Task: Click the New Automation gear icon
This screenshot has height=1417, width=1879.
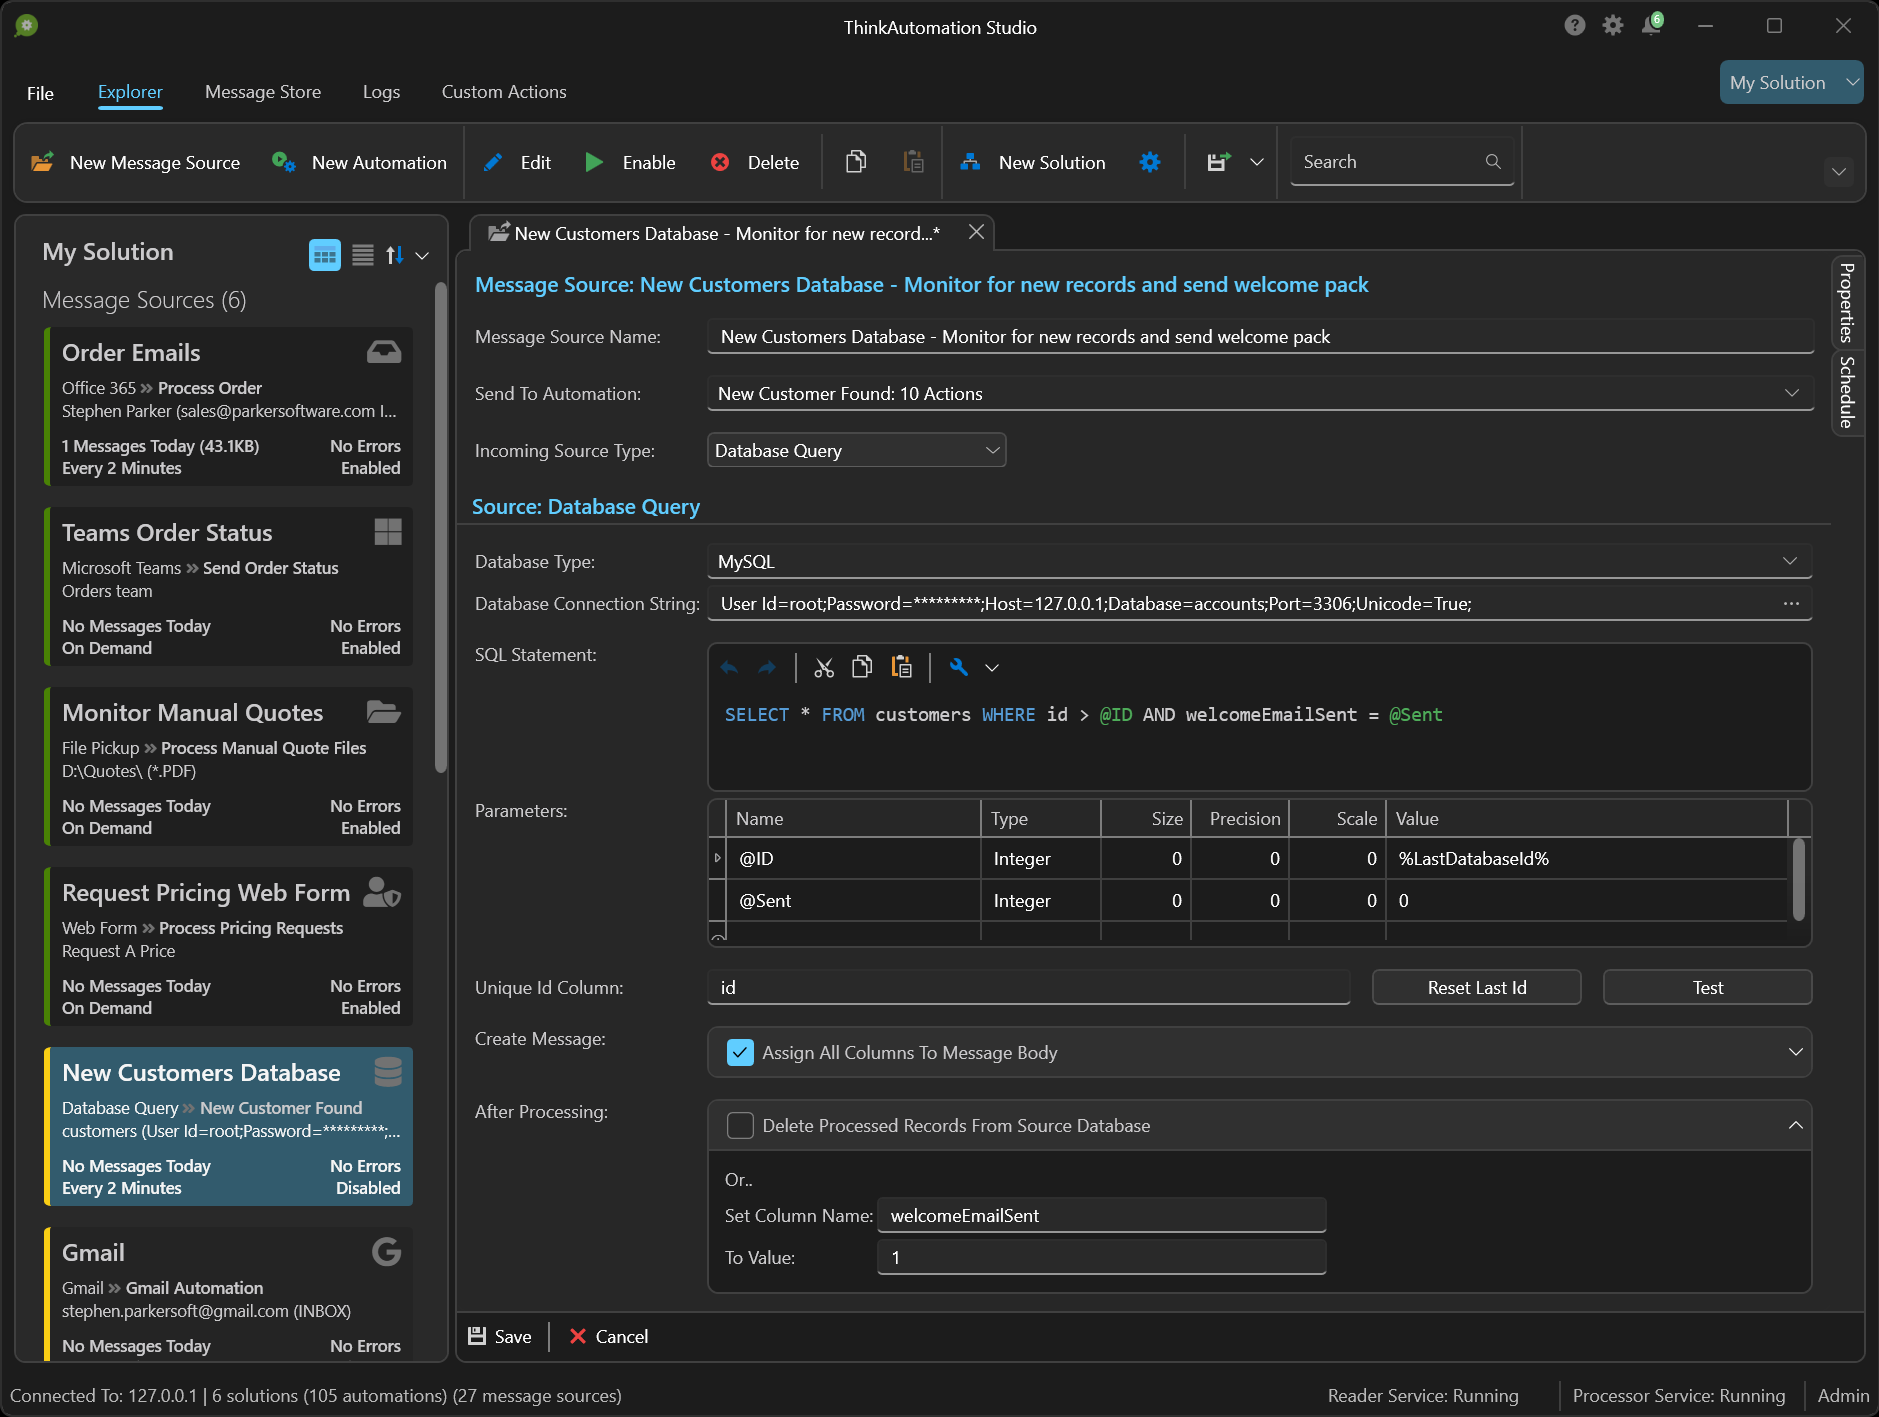Action: point(284,162)
